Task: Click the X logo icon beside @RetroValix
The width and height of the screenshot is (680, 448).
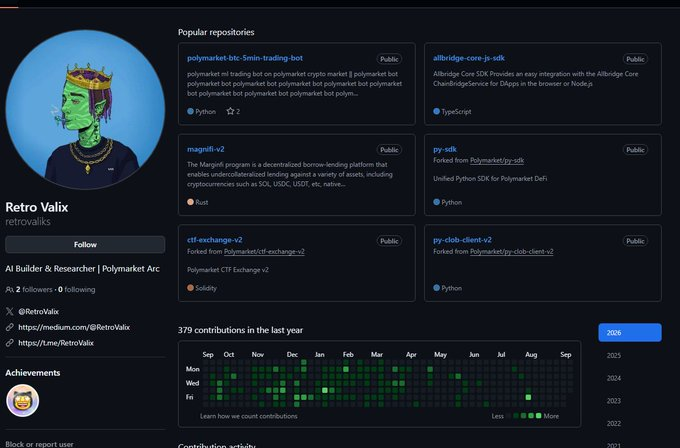Action: coord(10,311)
